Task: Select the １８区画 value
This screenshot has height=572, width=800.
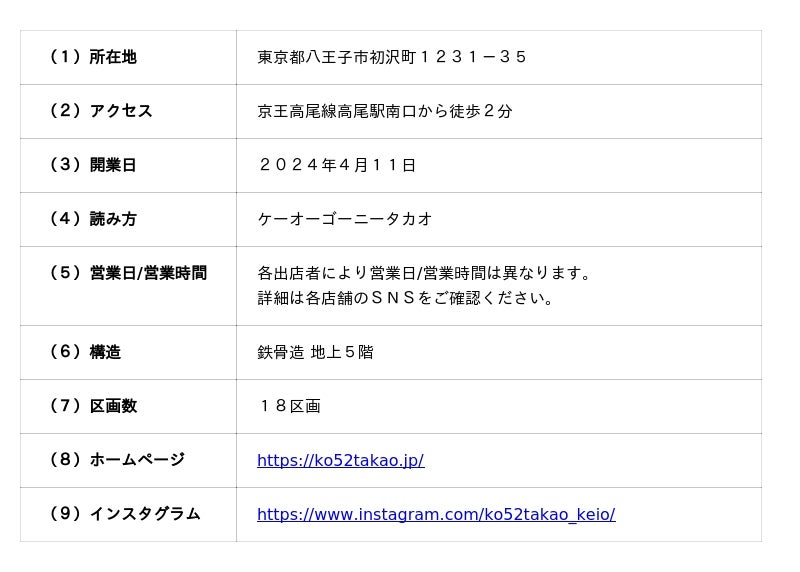Action: click(x=289, y=406)
